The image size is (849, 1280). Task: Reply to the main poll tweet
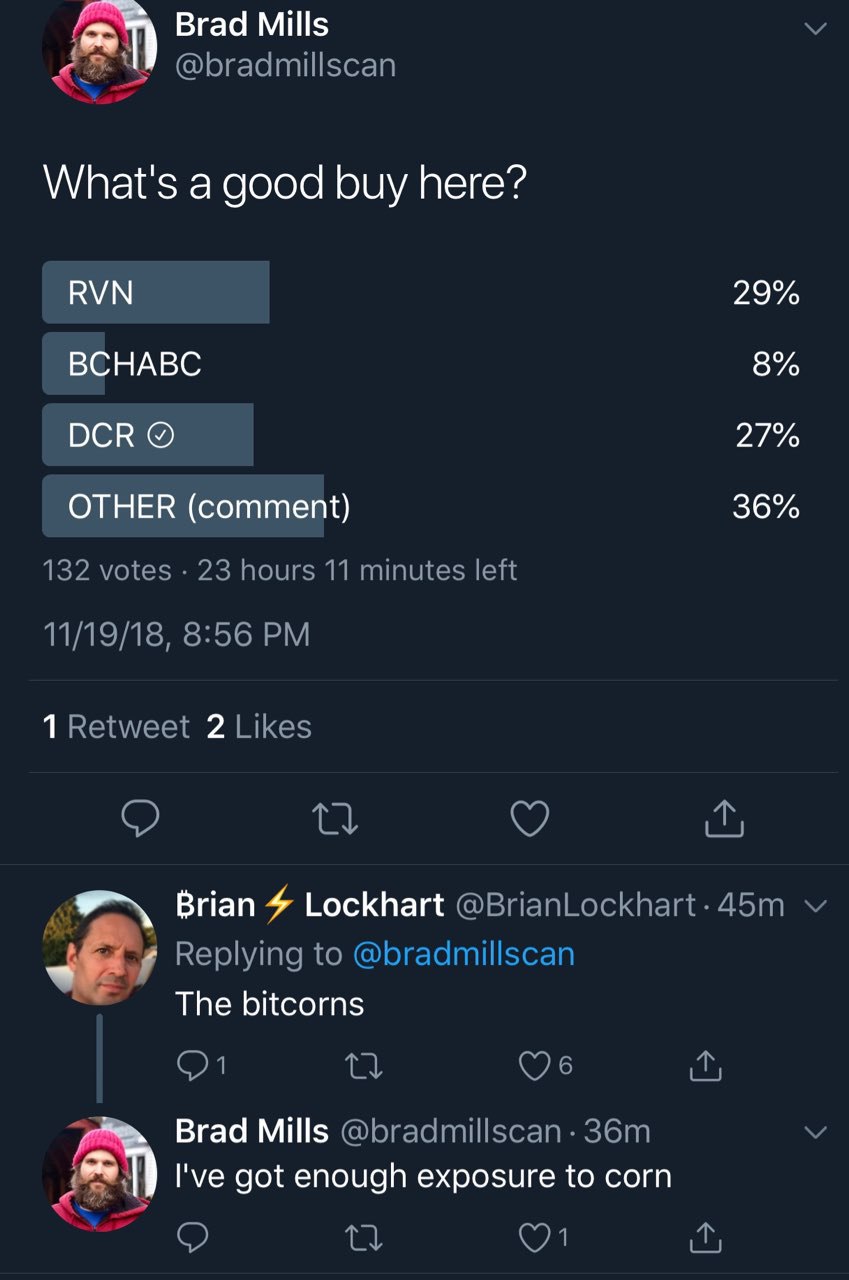[x=141, y=819]
